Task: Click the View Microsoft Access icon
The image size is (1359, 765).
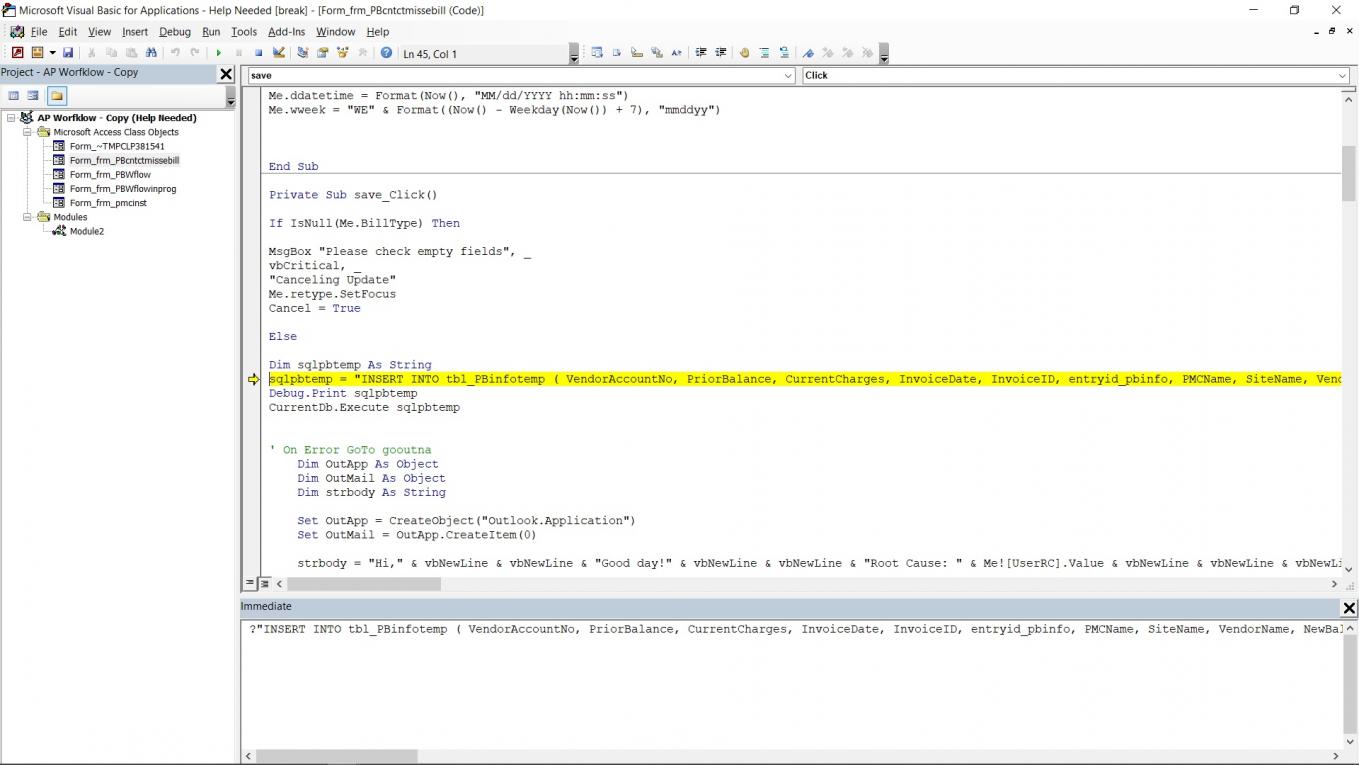Action: [17, 53]
